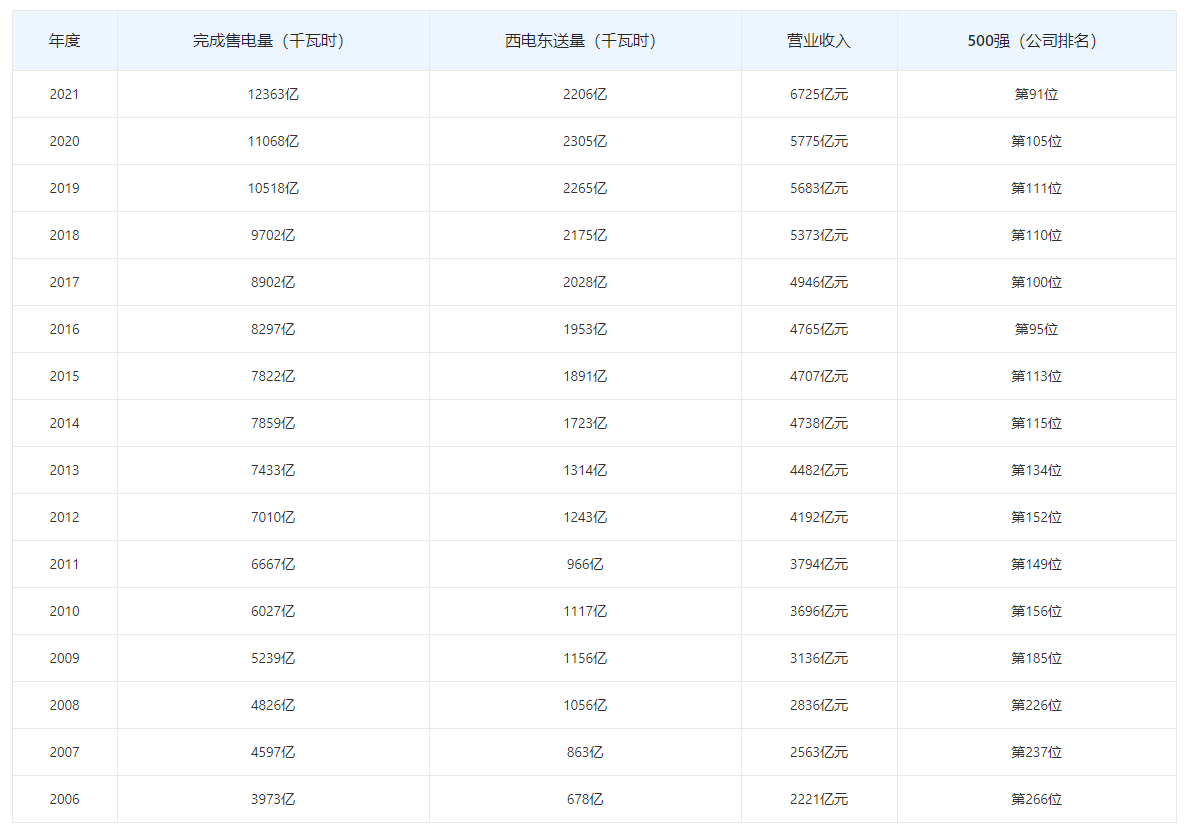This screenshot has width=1191, height=832.
Task: Click the revenue cell 3794亿元
Action: pyautogui.click(x=820, y=565)
